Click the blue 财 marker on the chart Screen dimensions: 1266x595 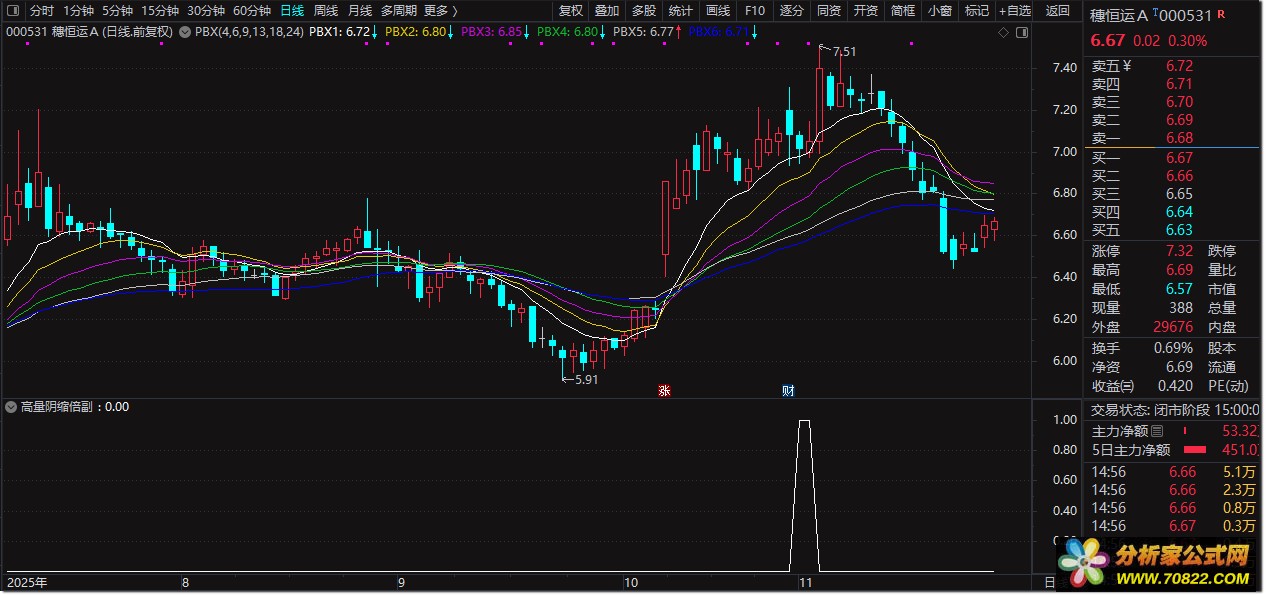pyautogui.click(x=788, y=391)
